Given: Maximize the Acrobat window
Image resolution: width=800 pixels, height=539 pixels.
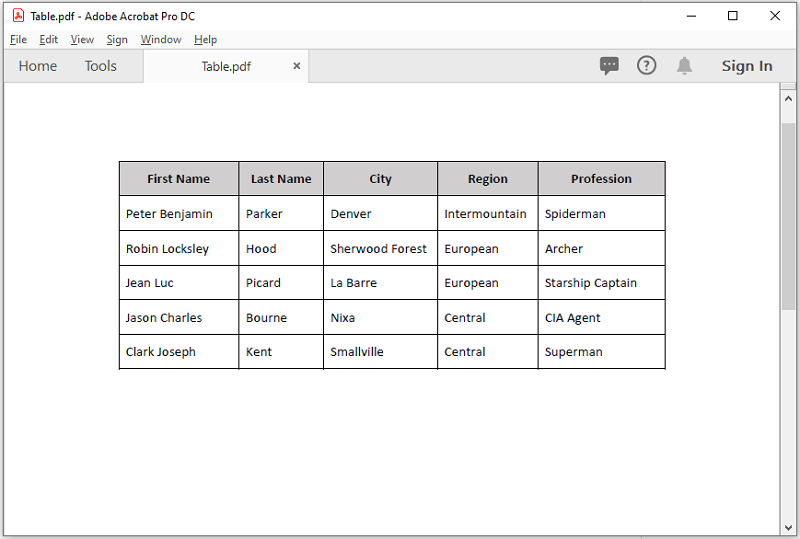Looking at the screenshot, I should click(733, 16).
